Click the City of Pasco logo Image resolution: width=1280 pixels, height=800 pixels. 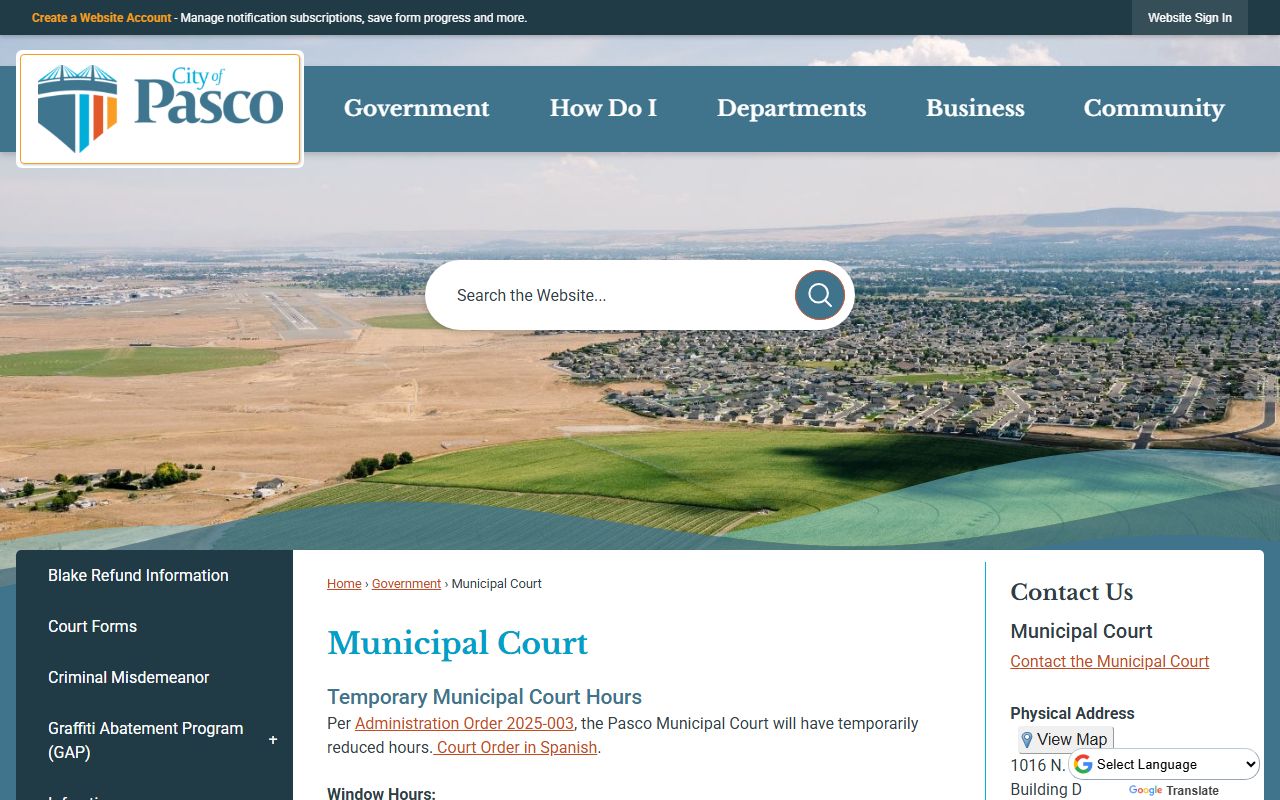click(x=160, y=109)
